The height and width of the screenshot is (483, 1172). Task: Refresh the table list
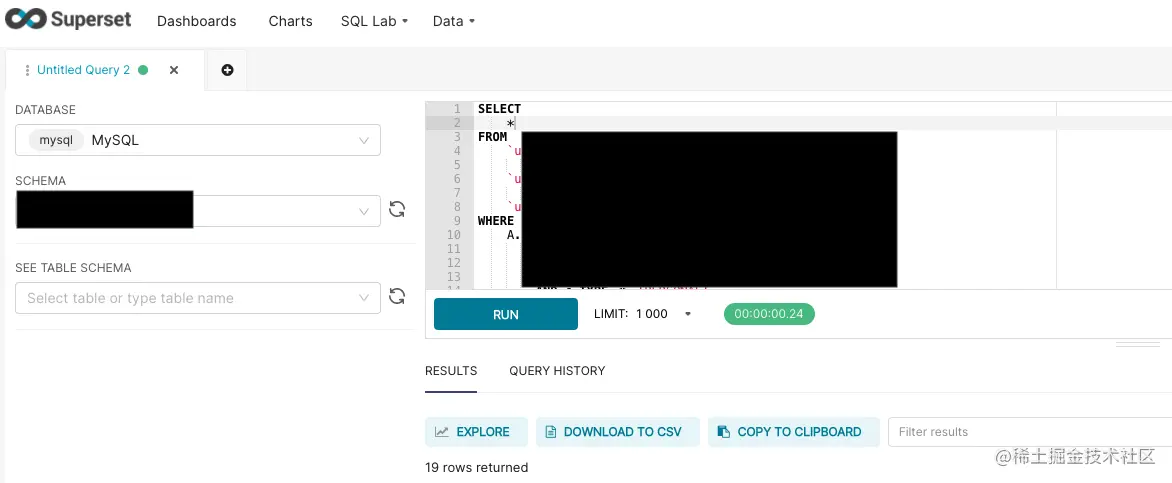click(398, 297)
